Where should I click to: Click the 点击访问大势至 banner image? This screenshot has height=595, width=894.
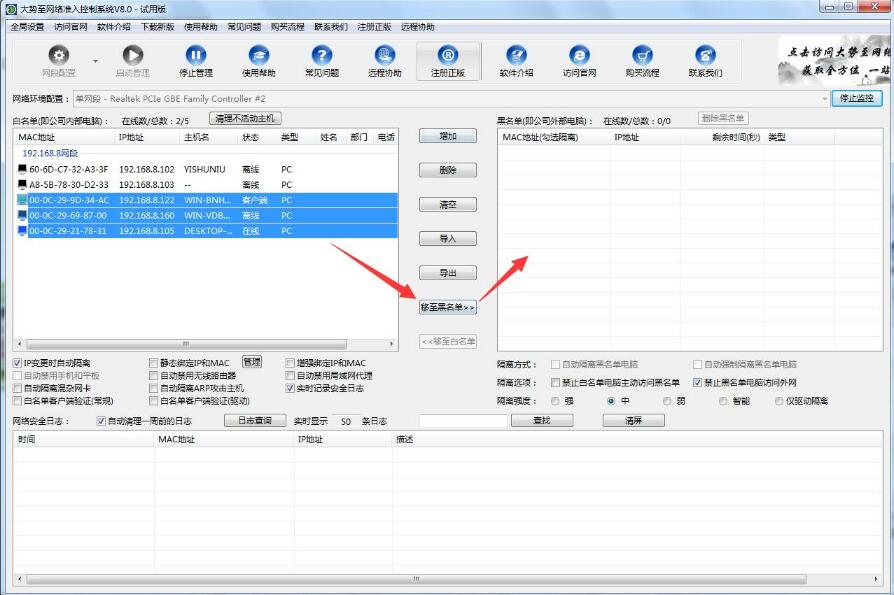point(835,60)
